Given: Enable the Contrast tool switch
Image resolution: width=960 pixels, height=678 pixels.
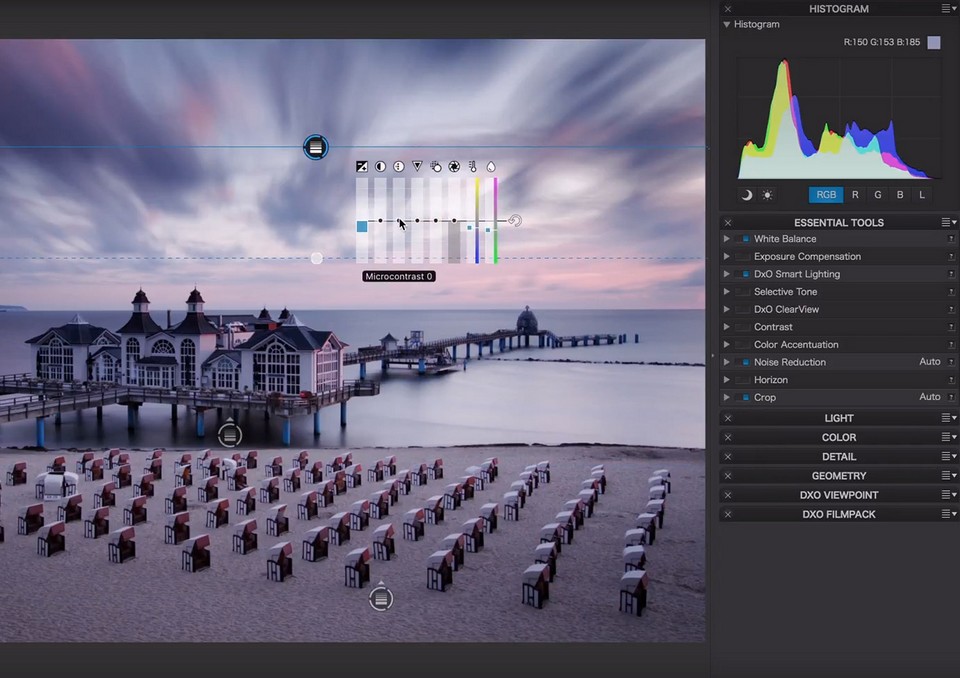Looking at the screenshot, I should pos(744,327).
